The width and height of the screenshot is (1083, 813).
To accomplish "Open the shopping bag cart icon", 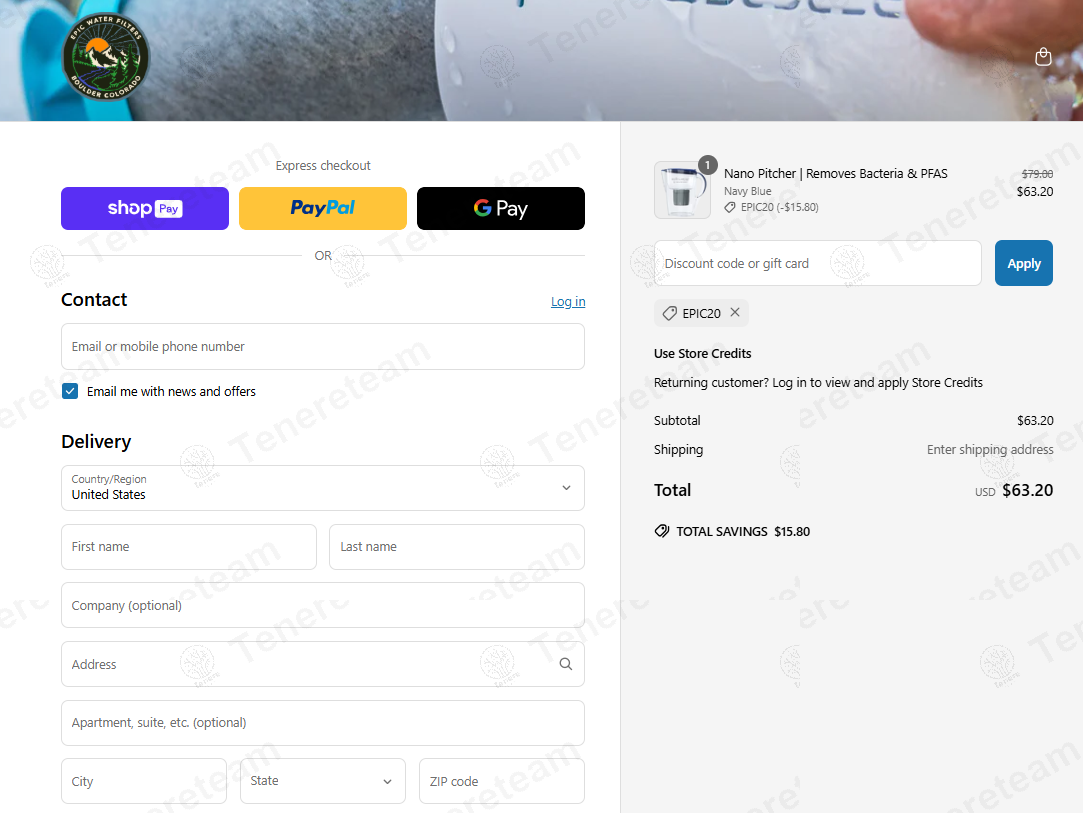I will (x=1043, y=57).
